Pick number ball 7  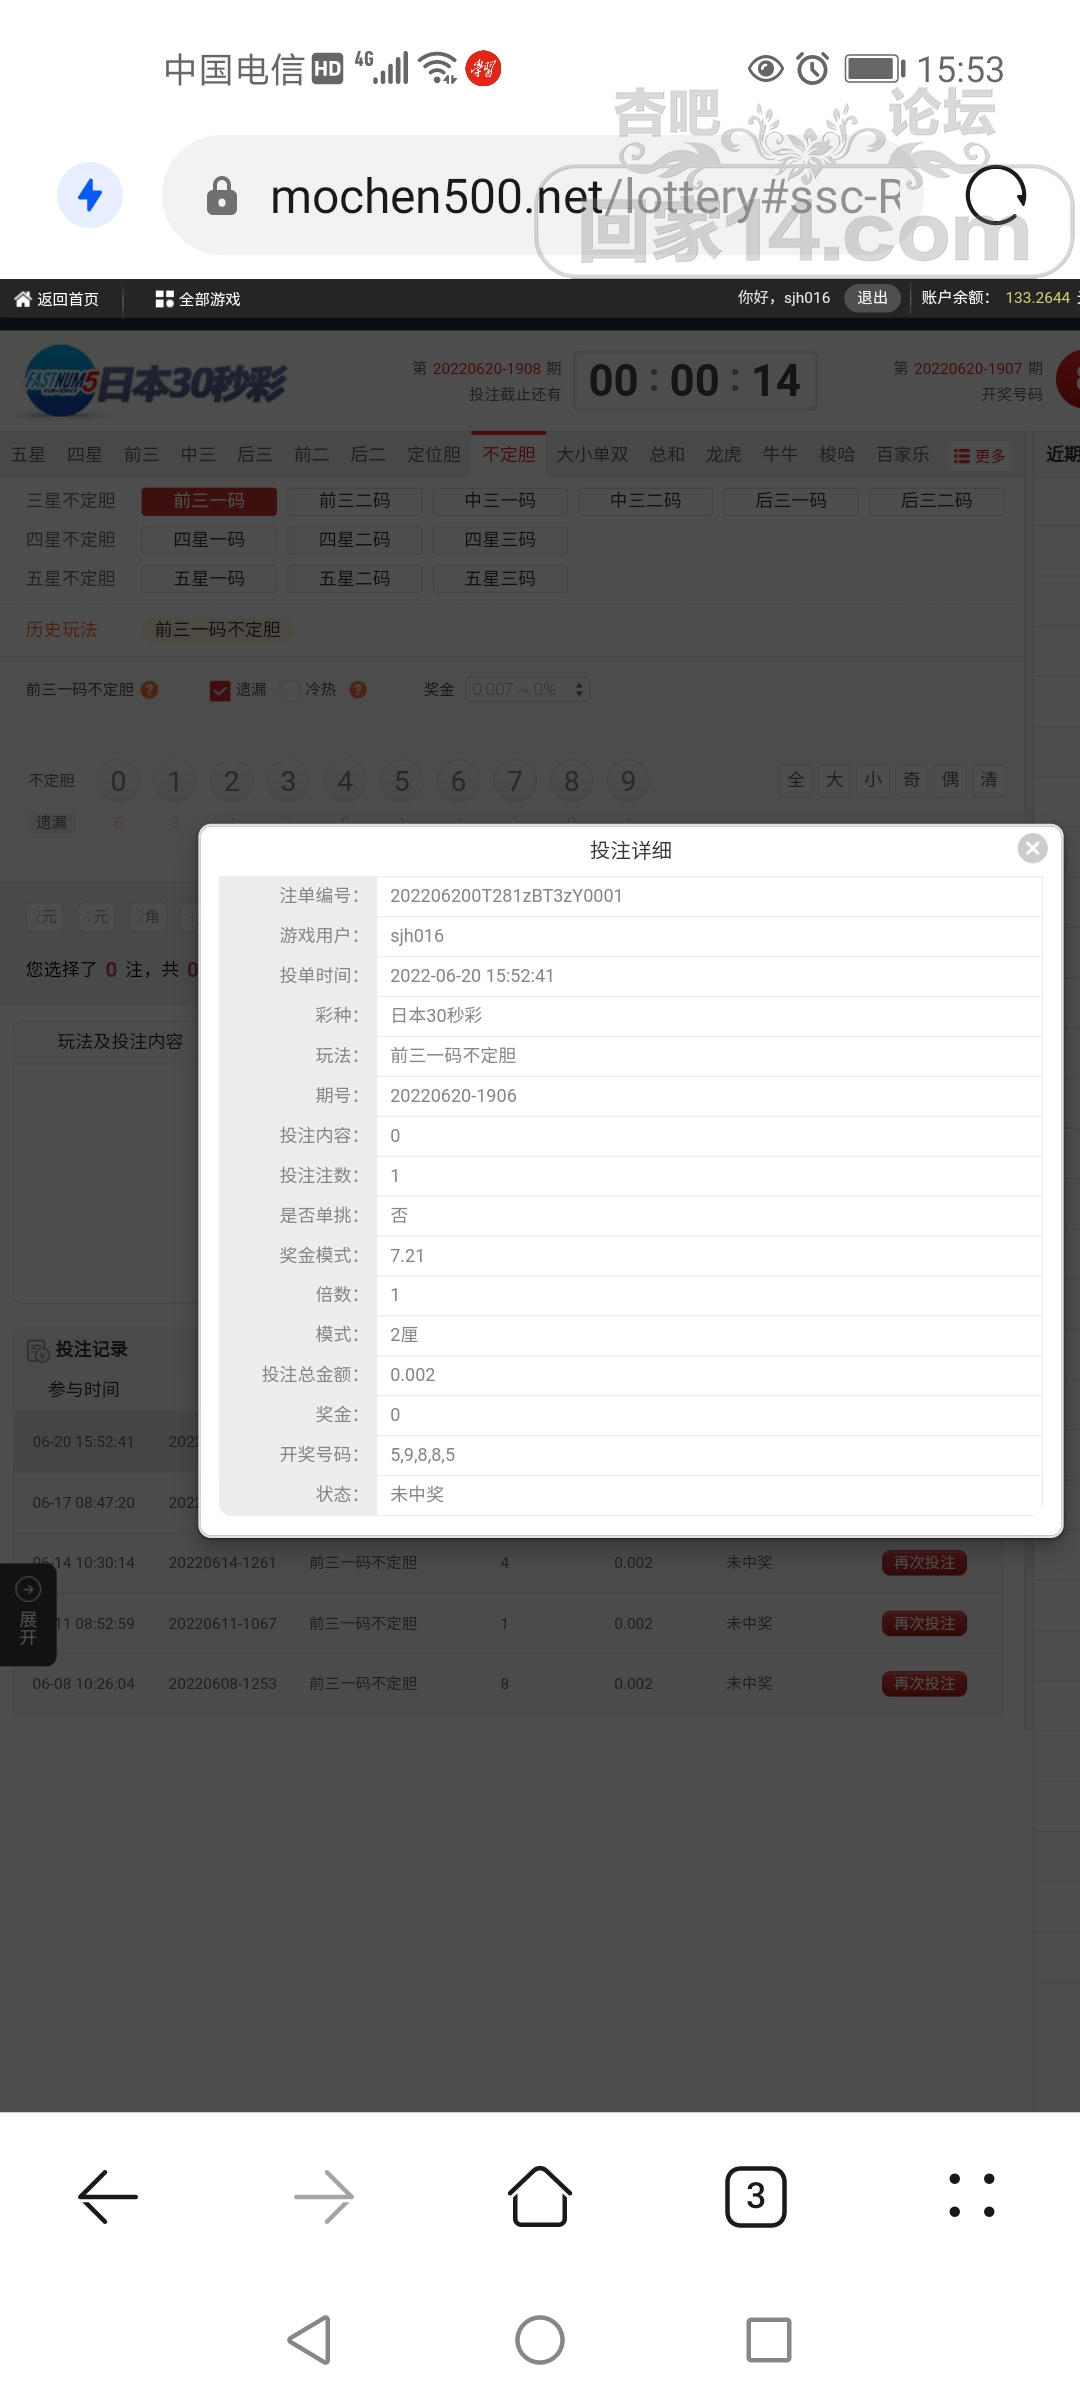(x=515, y=781)
